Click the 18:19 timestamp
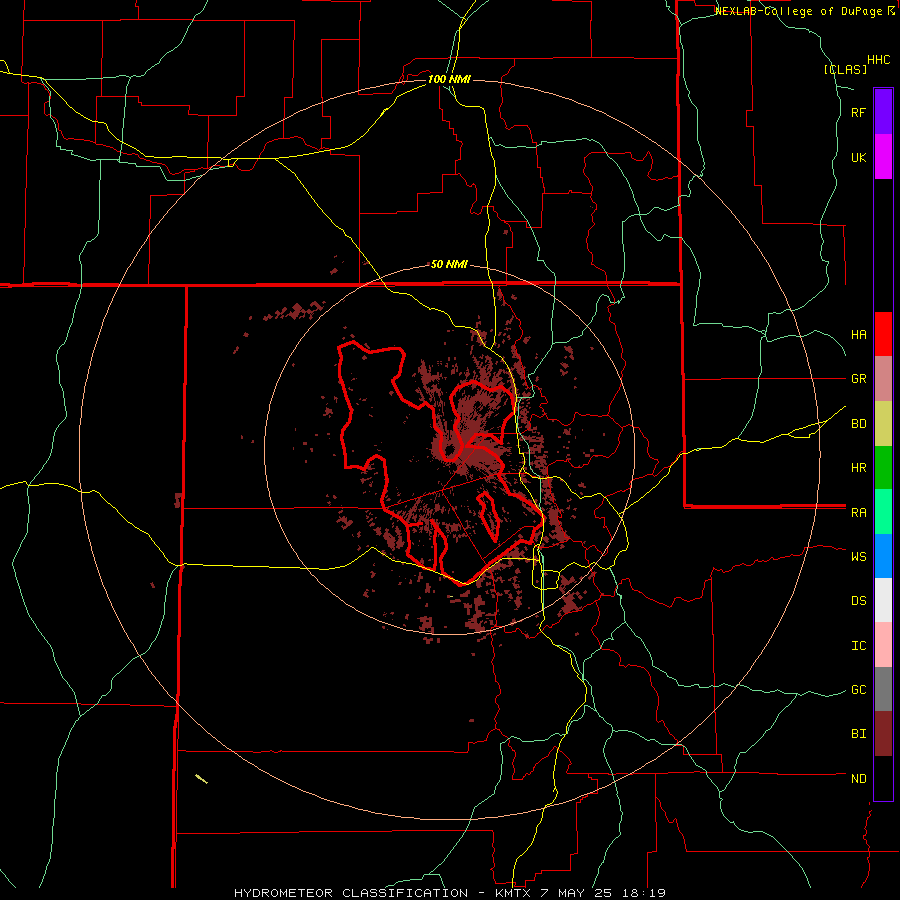 point(646,893)
